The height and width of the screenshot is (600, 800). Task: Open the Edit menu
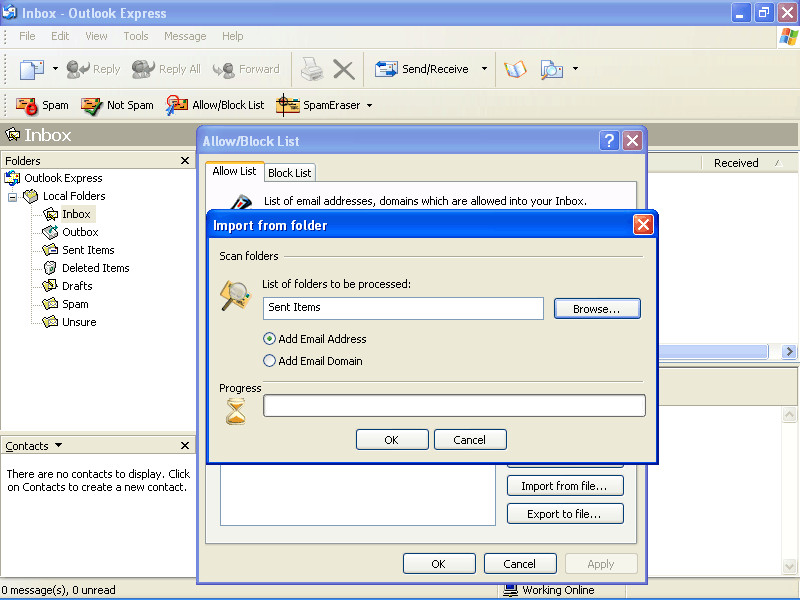coord(60,36)
